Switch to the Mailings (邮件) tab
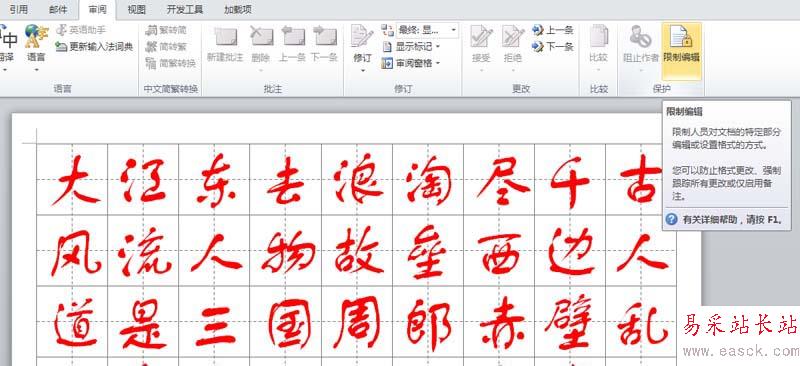800x366 pixels. pyautogui.click(x=58, y=10)
